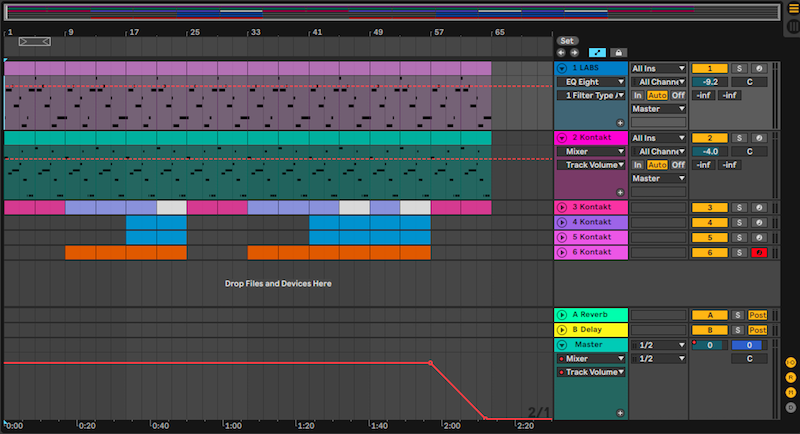The image size is (800, 434).
Task: Solo track 6 Kontakt
Action: click(x=739, y=253)
